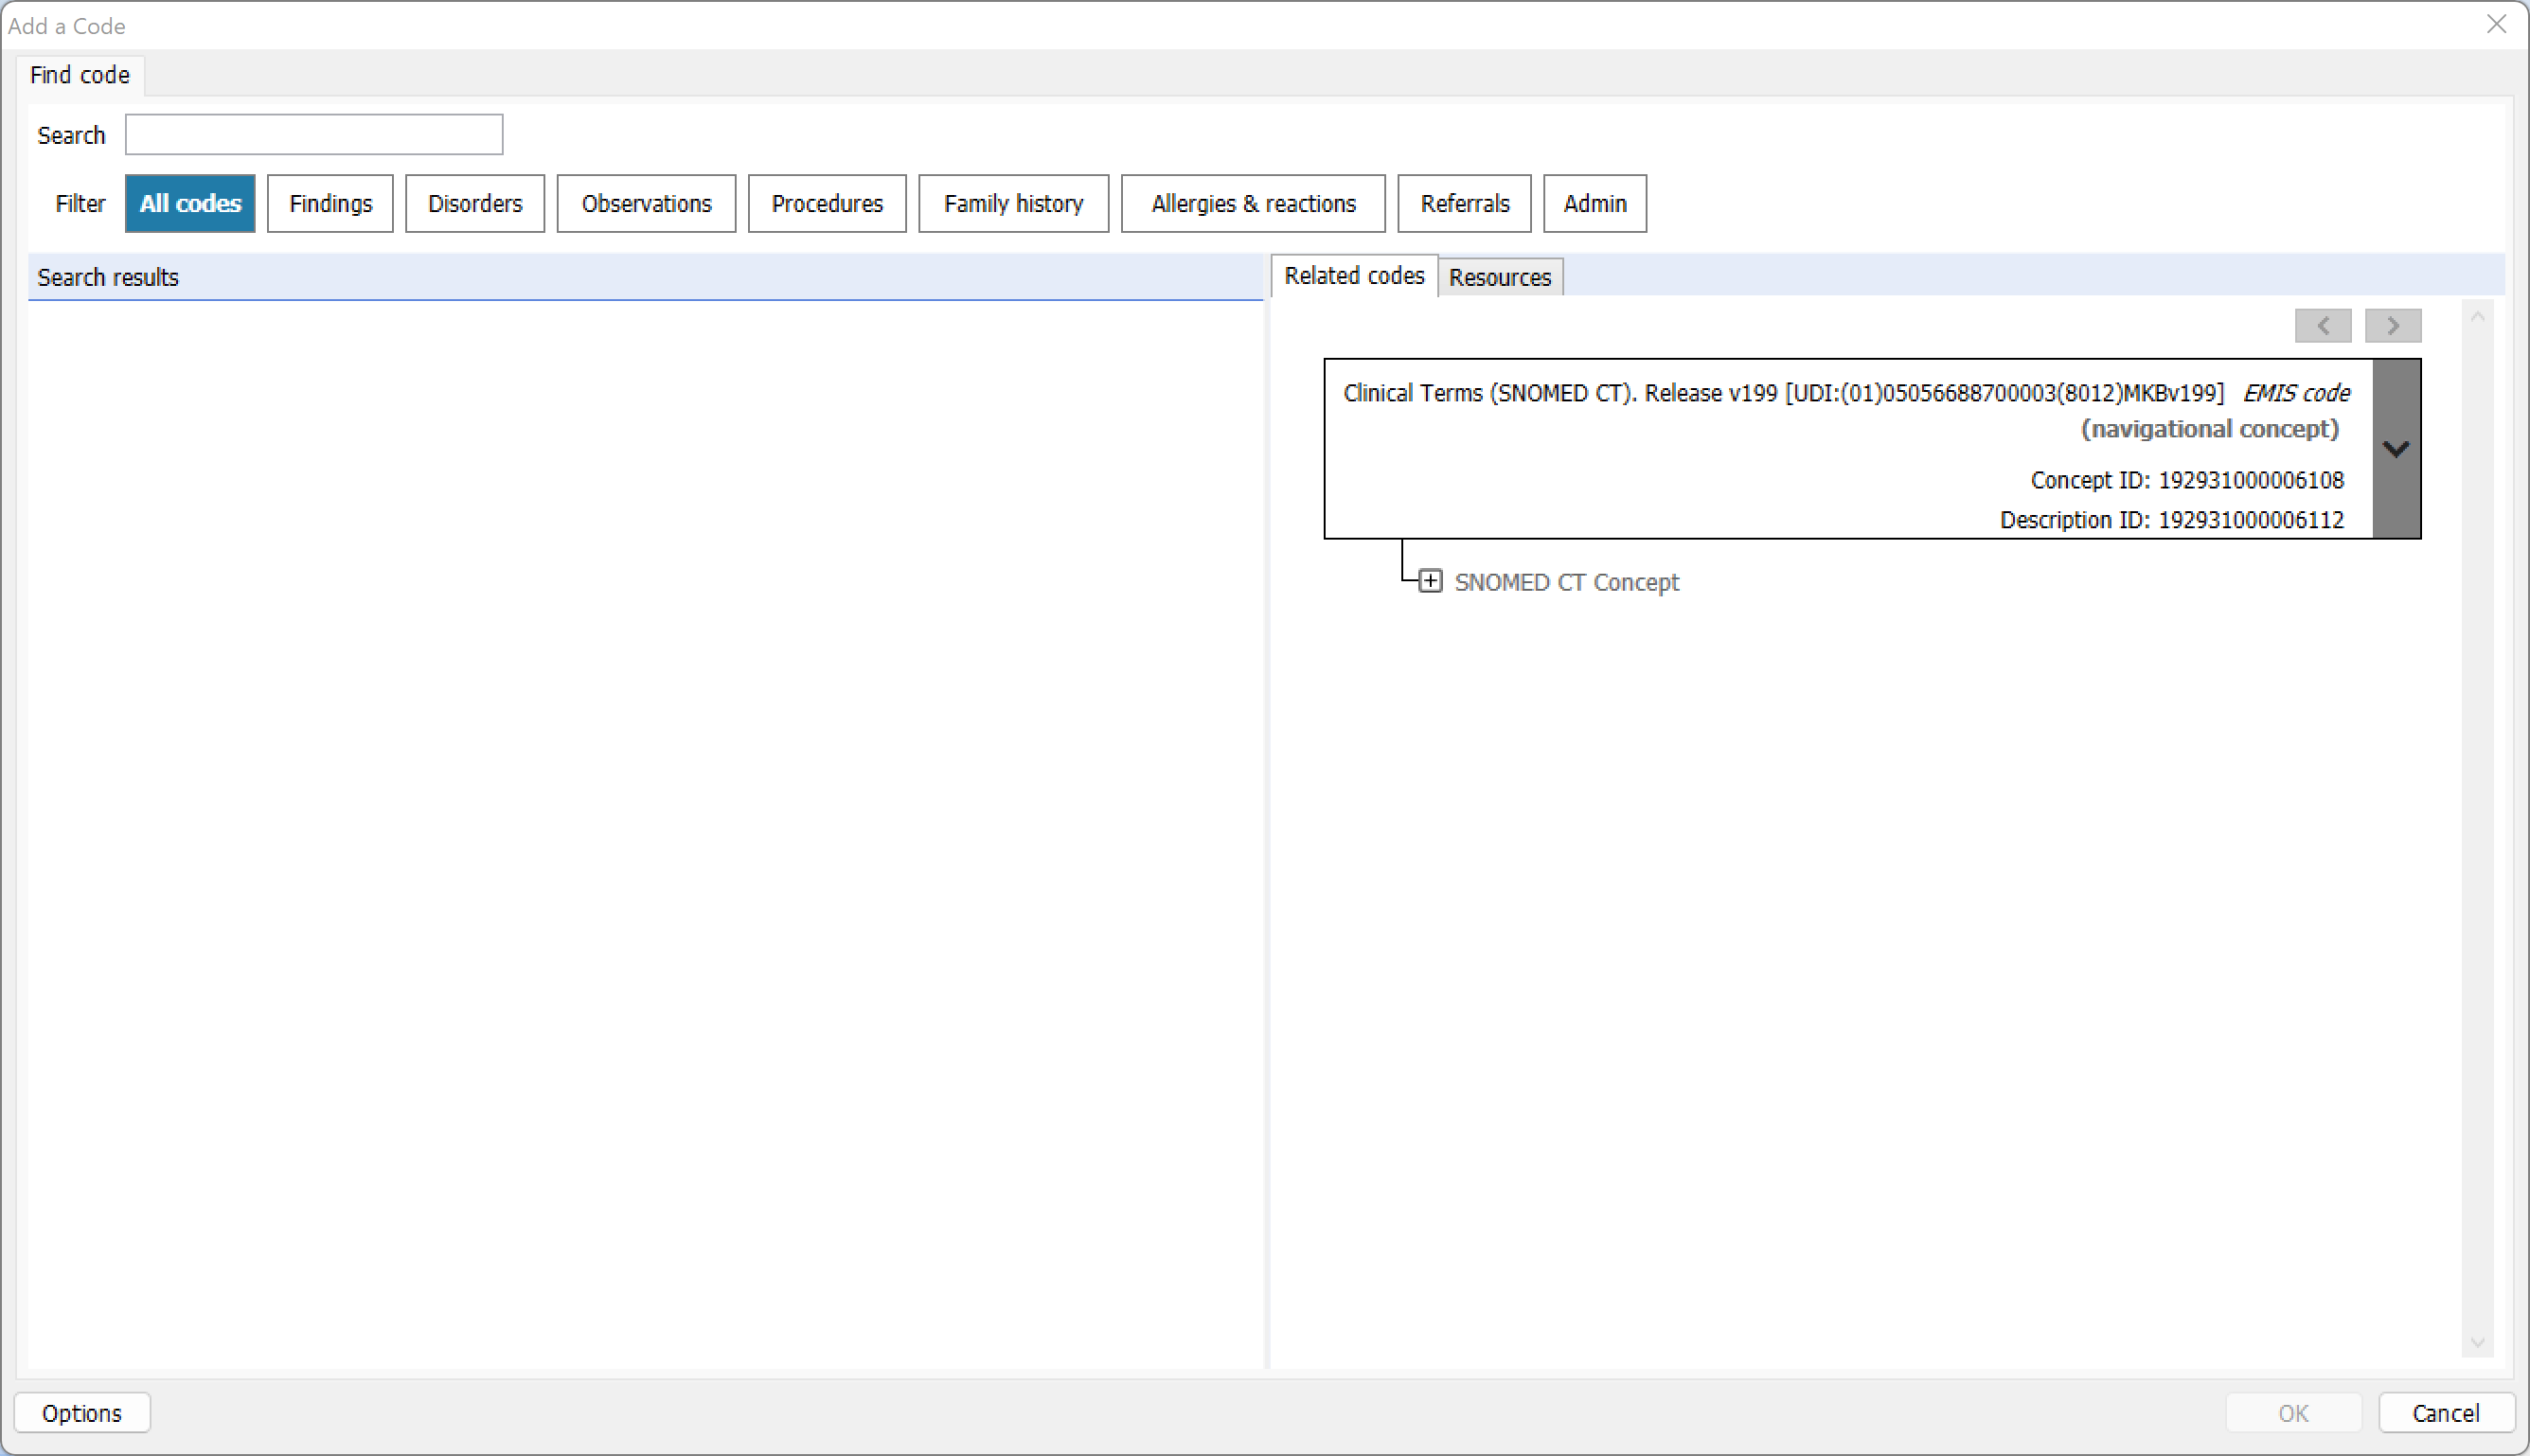Close the Add a Code dialog
2530x1456 pixels.
click(x=2496, y=24)
